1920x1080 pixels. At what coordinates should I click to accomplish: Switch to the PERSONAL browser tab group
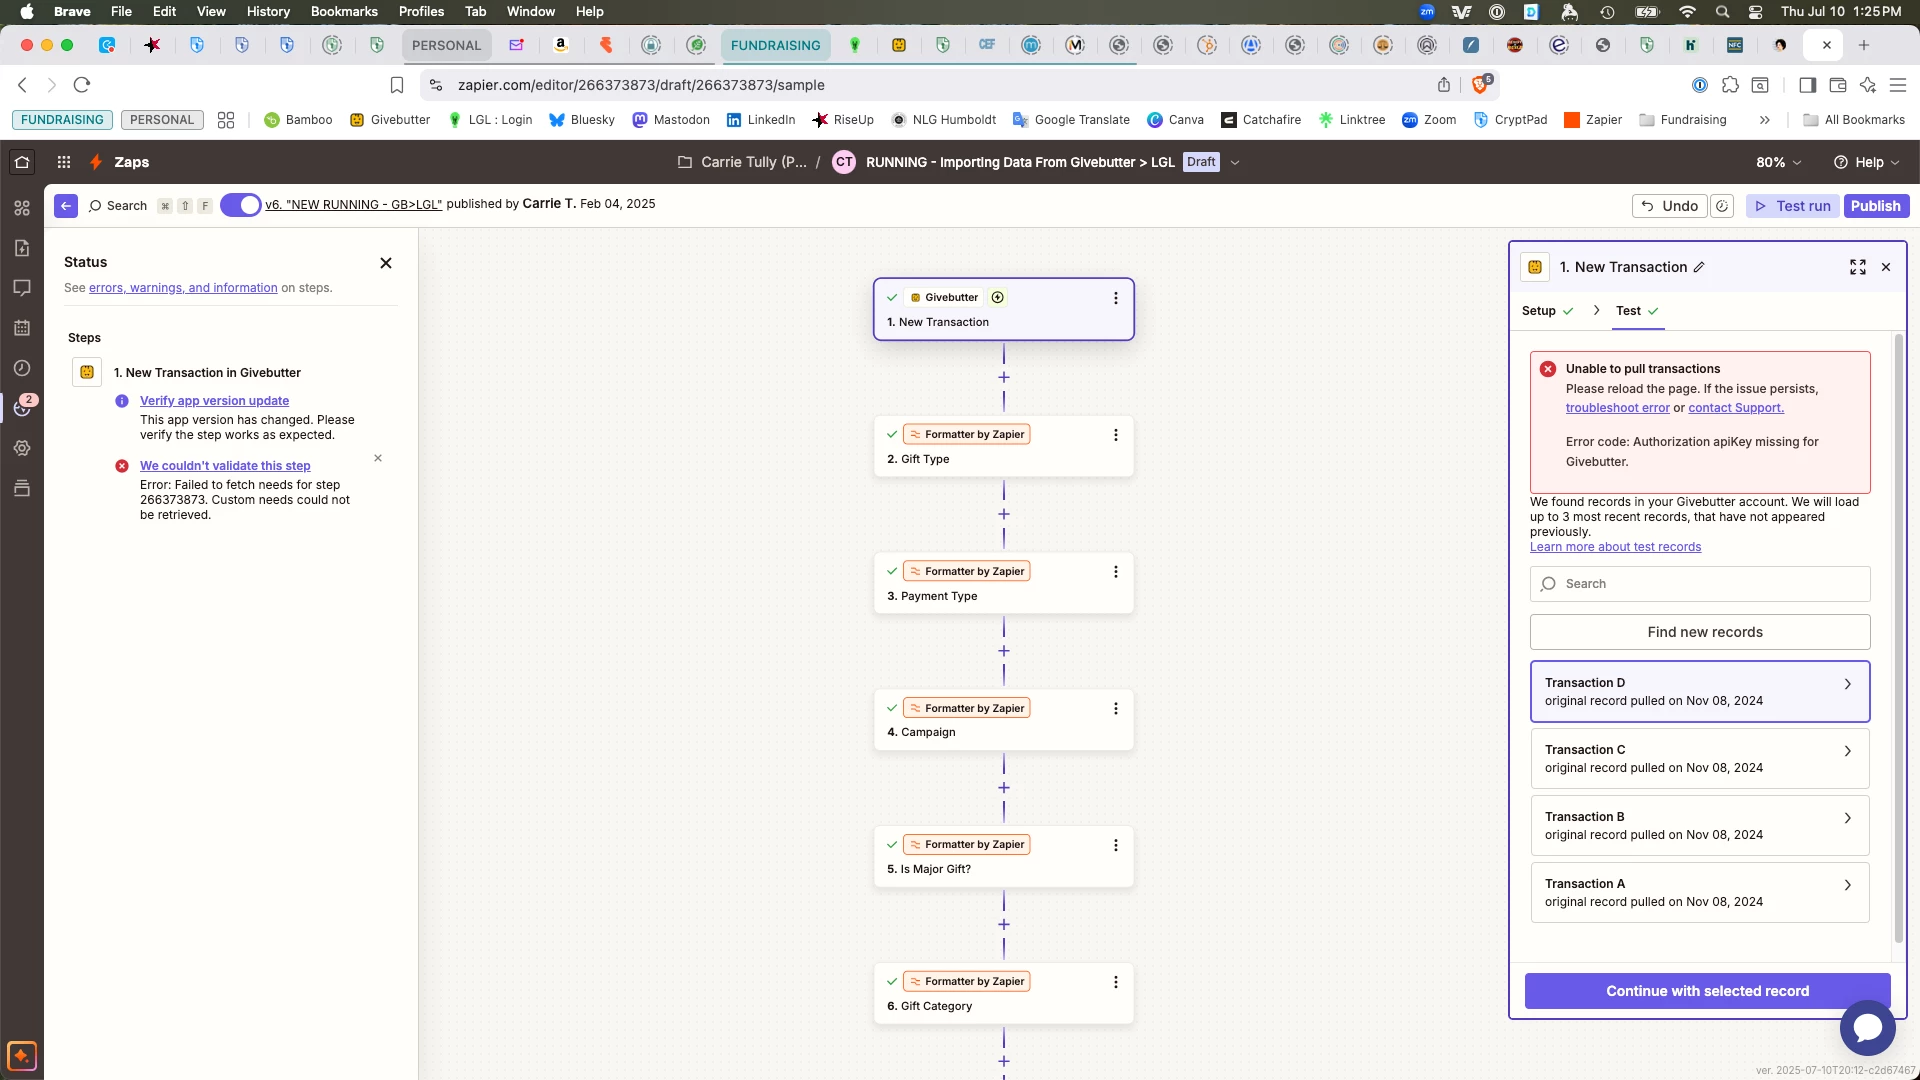click(446, 45)
